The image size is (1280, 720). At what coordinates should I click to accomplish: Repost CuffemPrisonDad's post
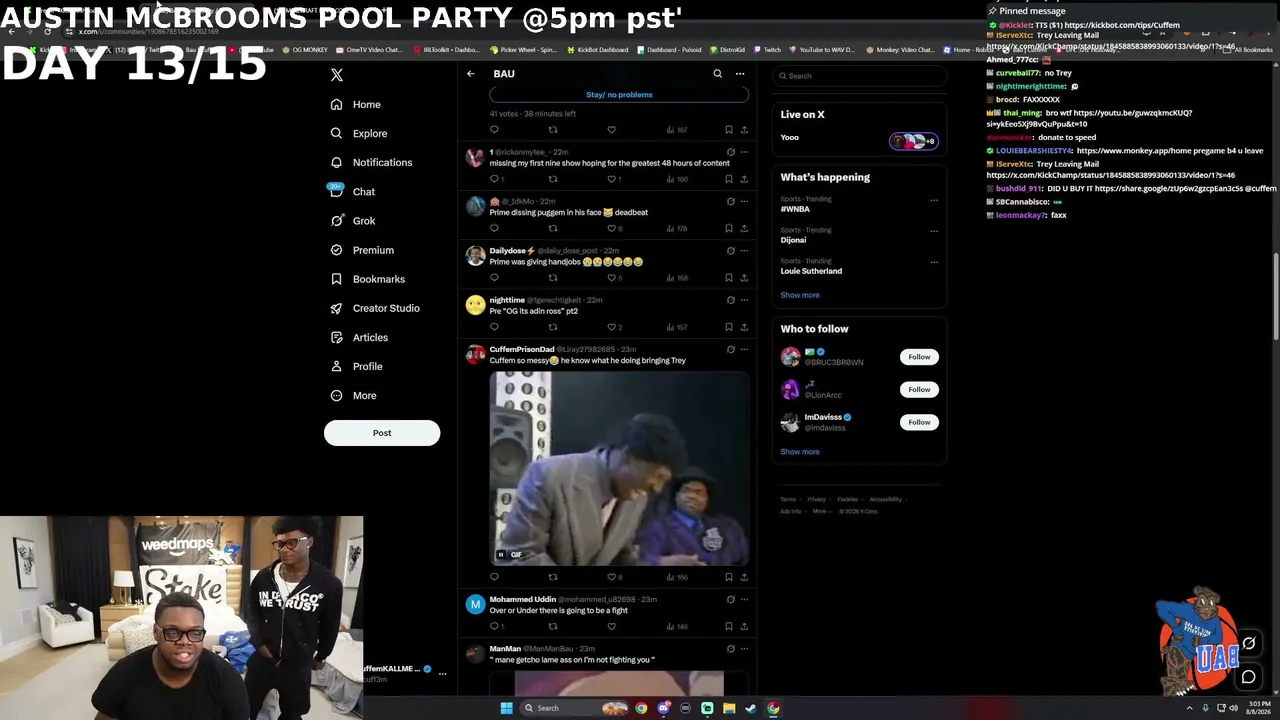point(553,577)
